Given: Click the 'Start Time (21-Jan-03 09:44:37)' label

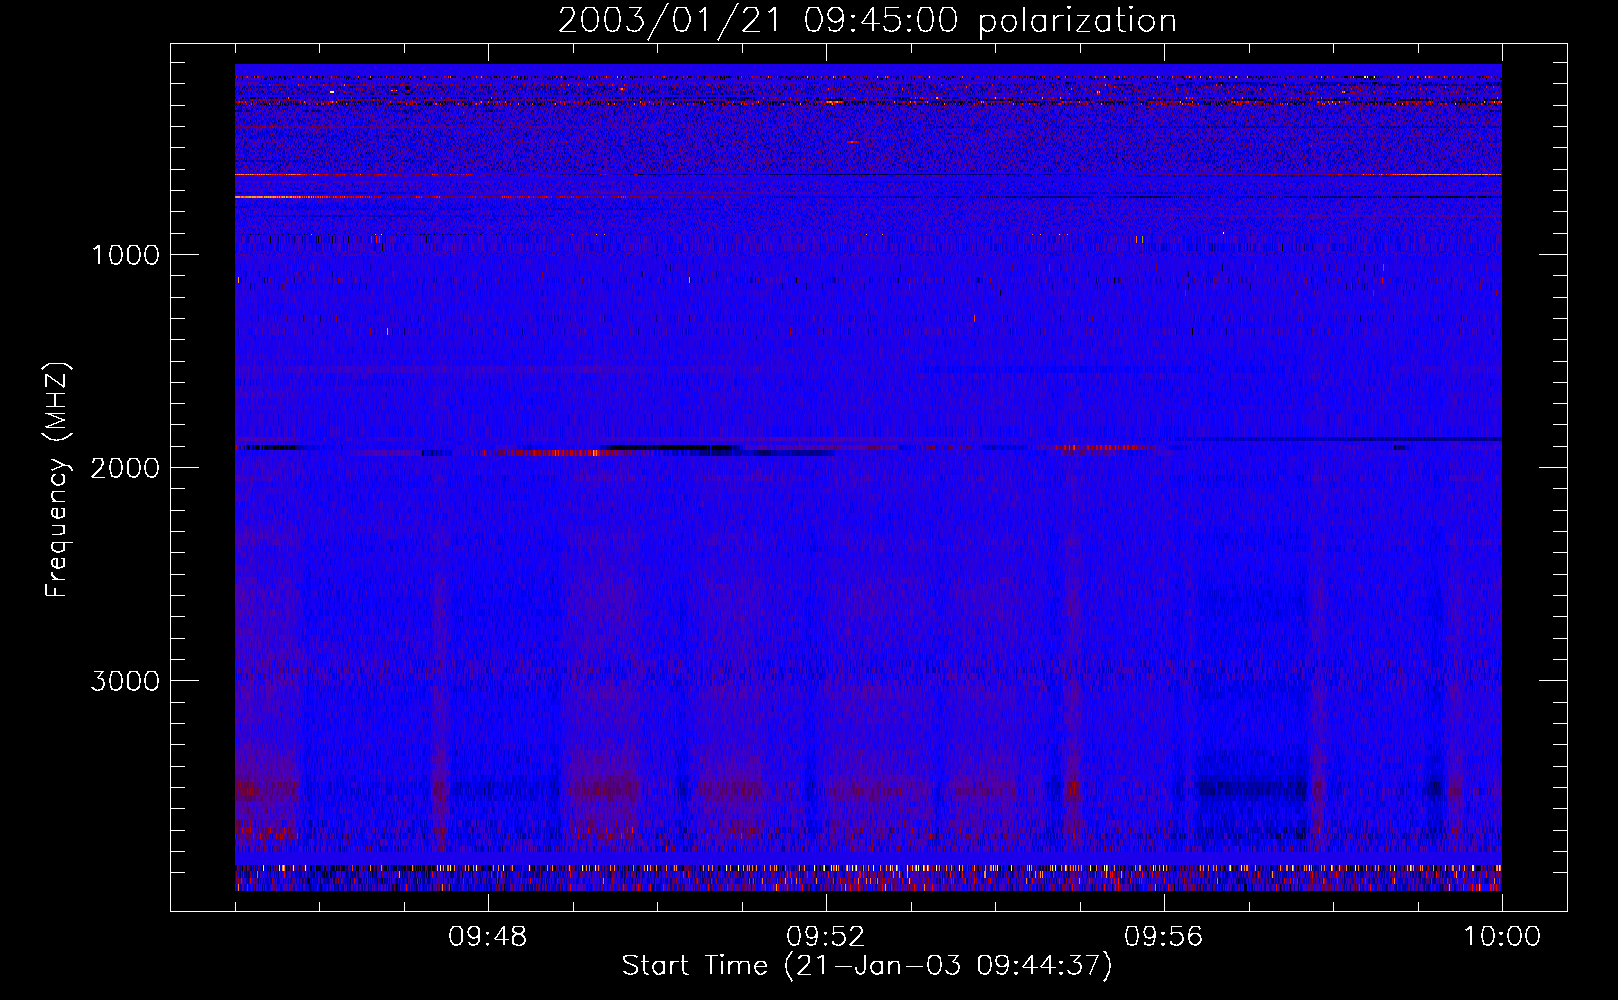Looking at the screenshot, I should click(867, 966).
